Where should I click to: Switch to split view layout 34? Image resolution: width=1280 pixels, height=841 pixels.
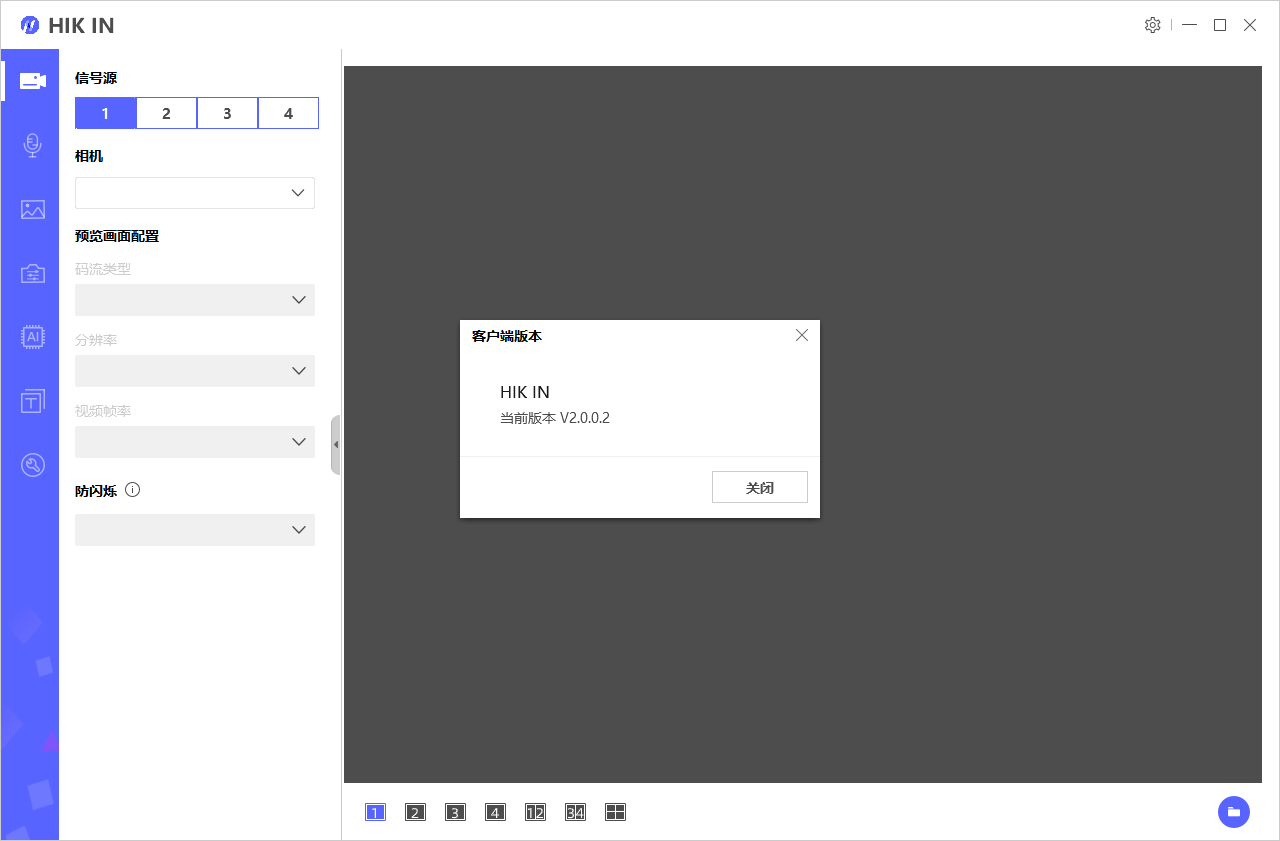[575, 812]
